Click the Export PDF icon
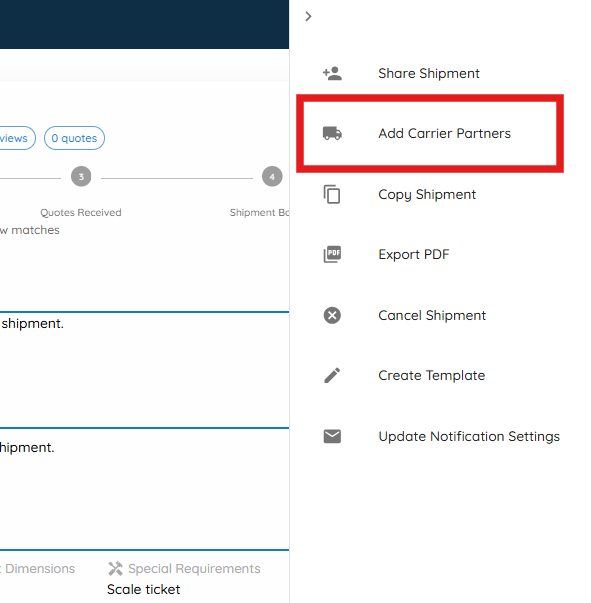This screenshot has width=591, height=603. tap(332, 254)
